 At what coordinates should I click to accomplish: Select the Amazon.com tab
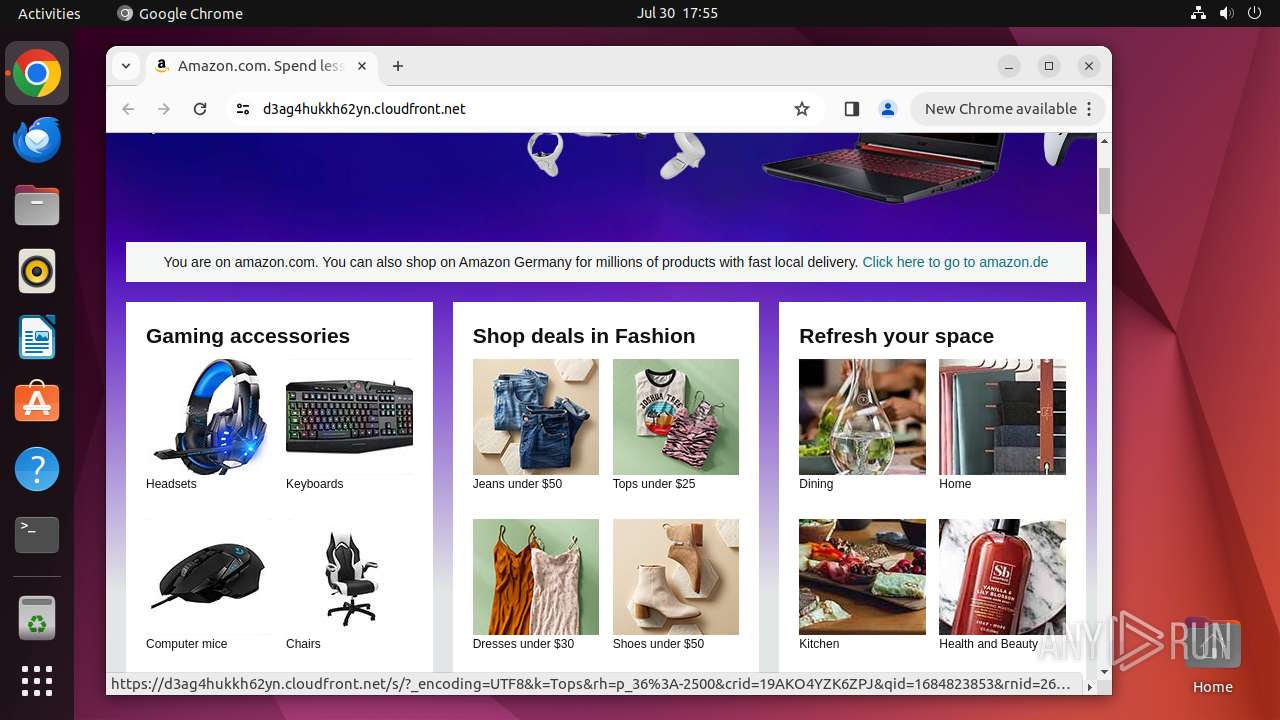[x=260, y=66]
